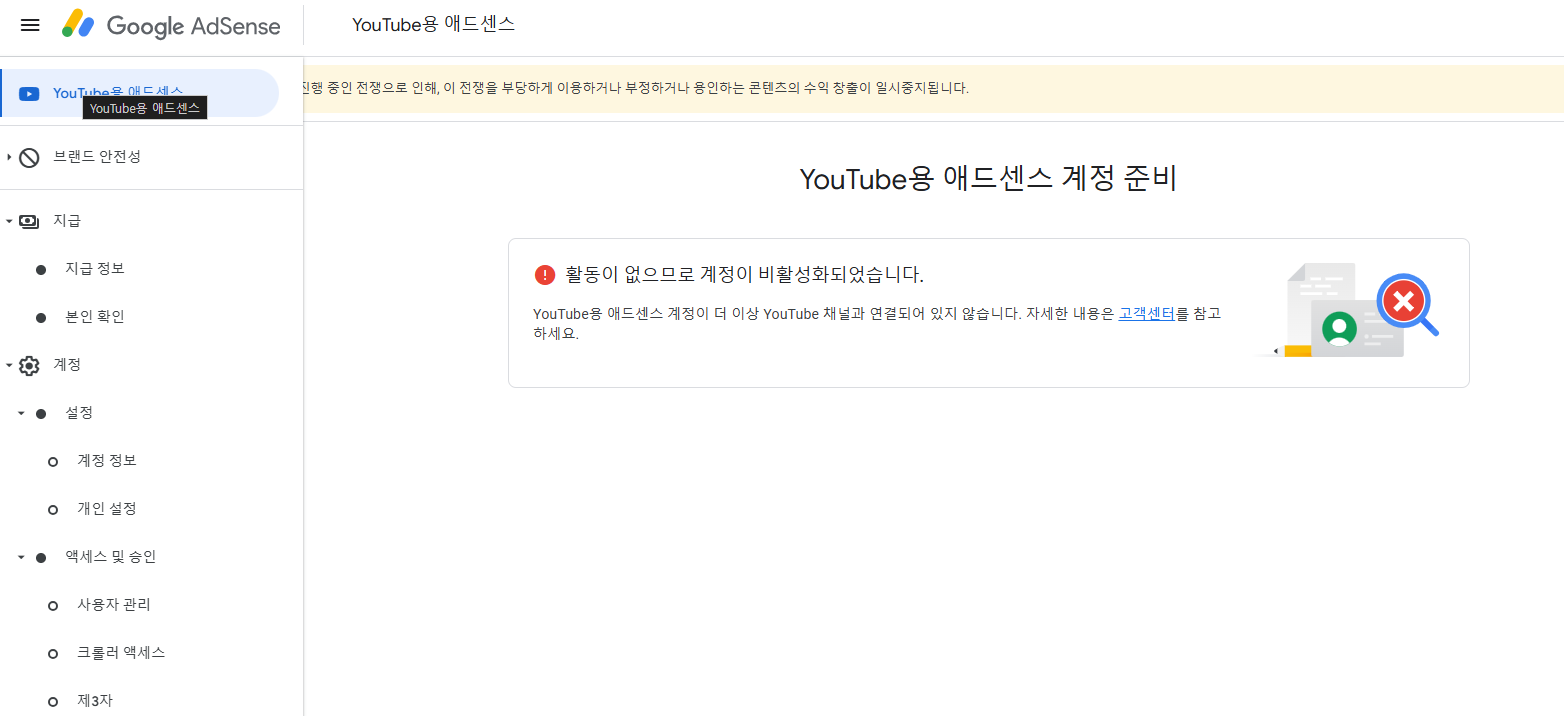Open 계정 정보 page

(x=107, y=461)
